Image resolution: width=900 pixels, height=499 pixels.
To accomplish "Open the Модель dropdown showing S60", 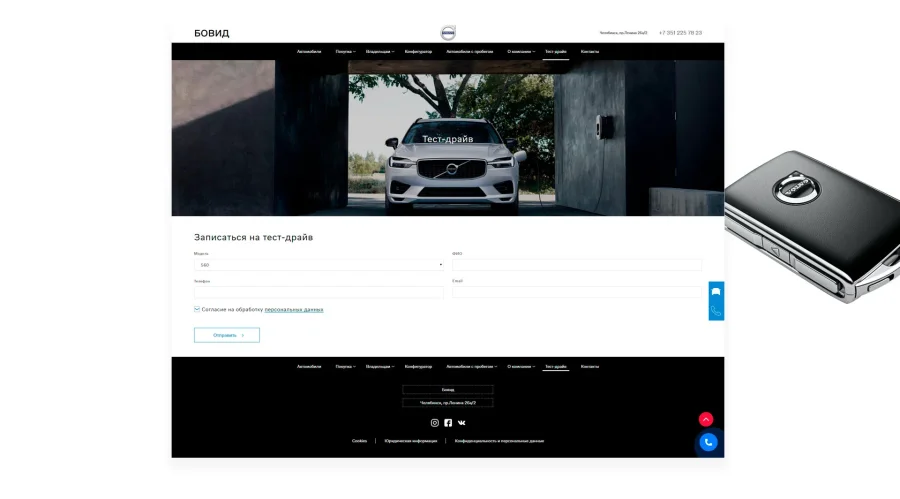I will [x=319, y=265].
